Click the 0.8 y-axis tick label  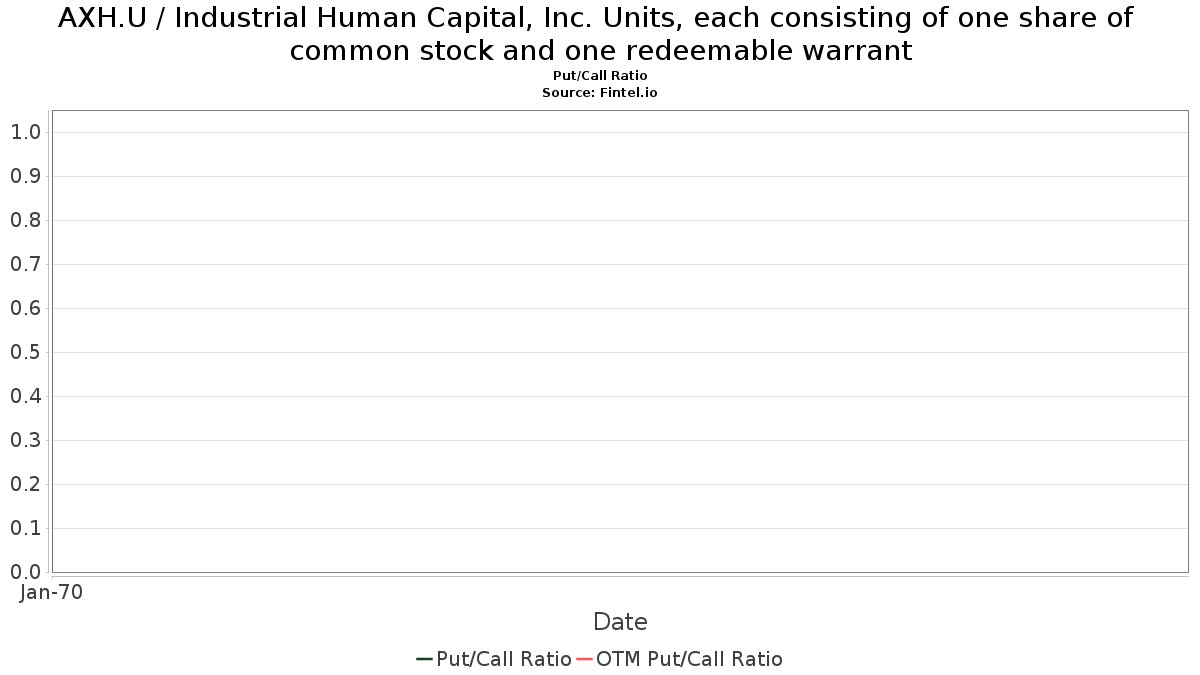25,220
